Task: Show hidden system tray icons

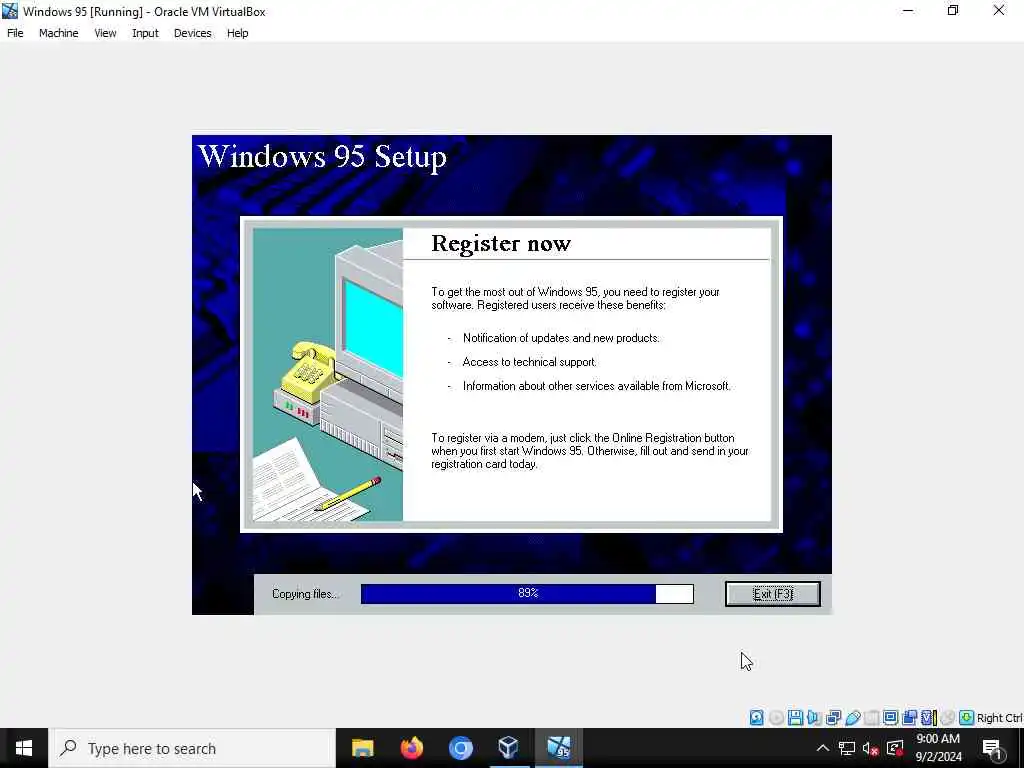Action: click(x=823, y=748)
